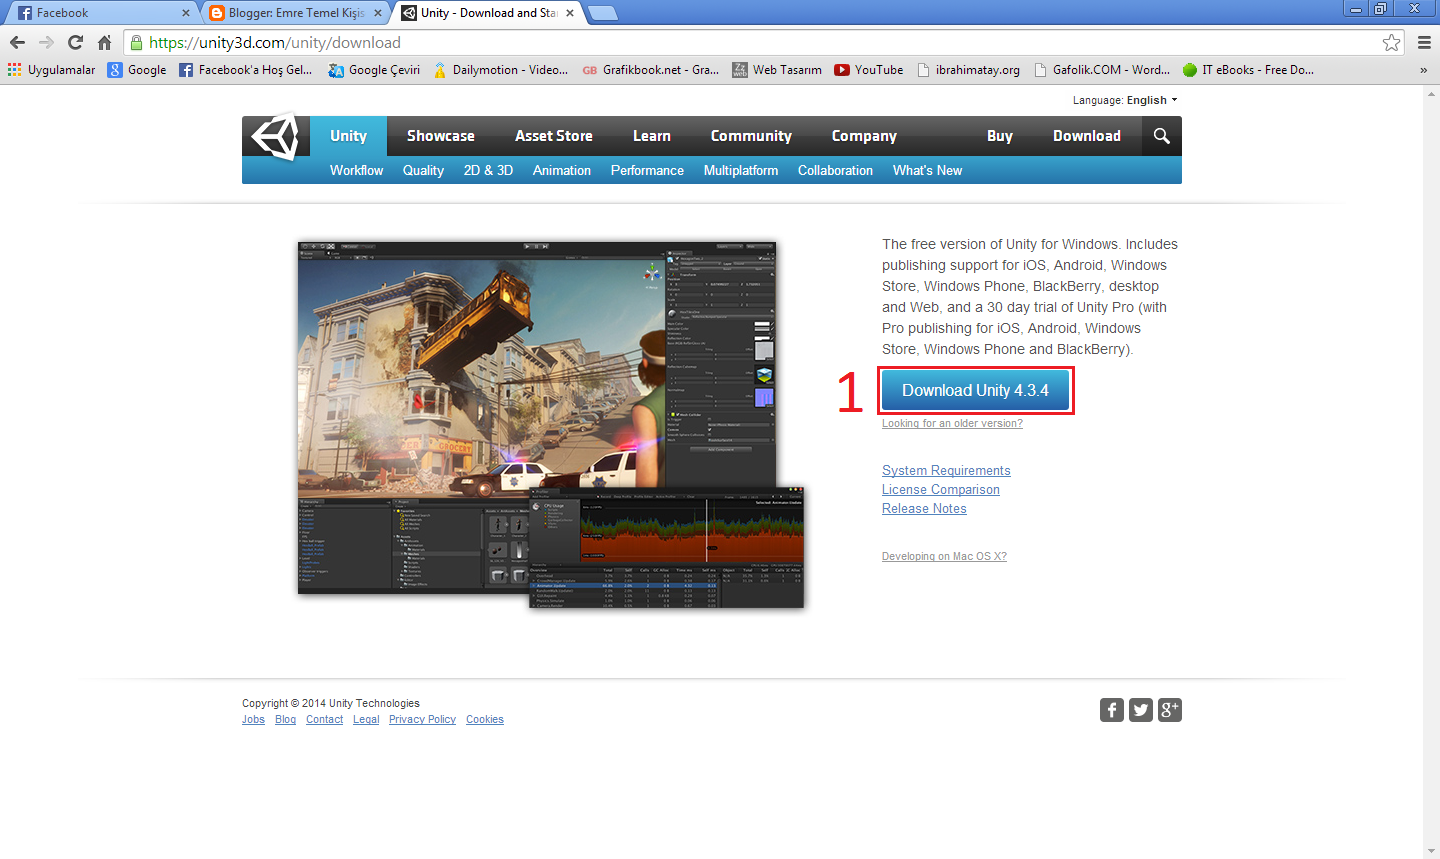Go to the 2D & 3D sub-menu page
This screenshot has width=1440, height=859.
[x=488, y=170]
